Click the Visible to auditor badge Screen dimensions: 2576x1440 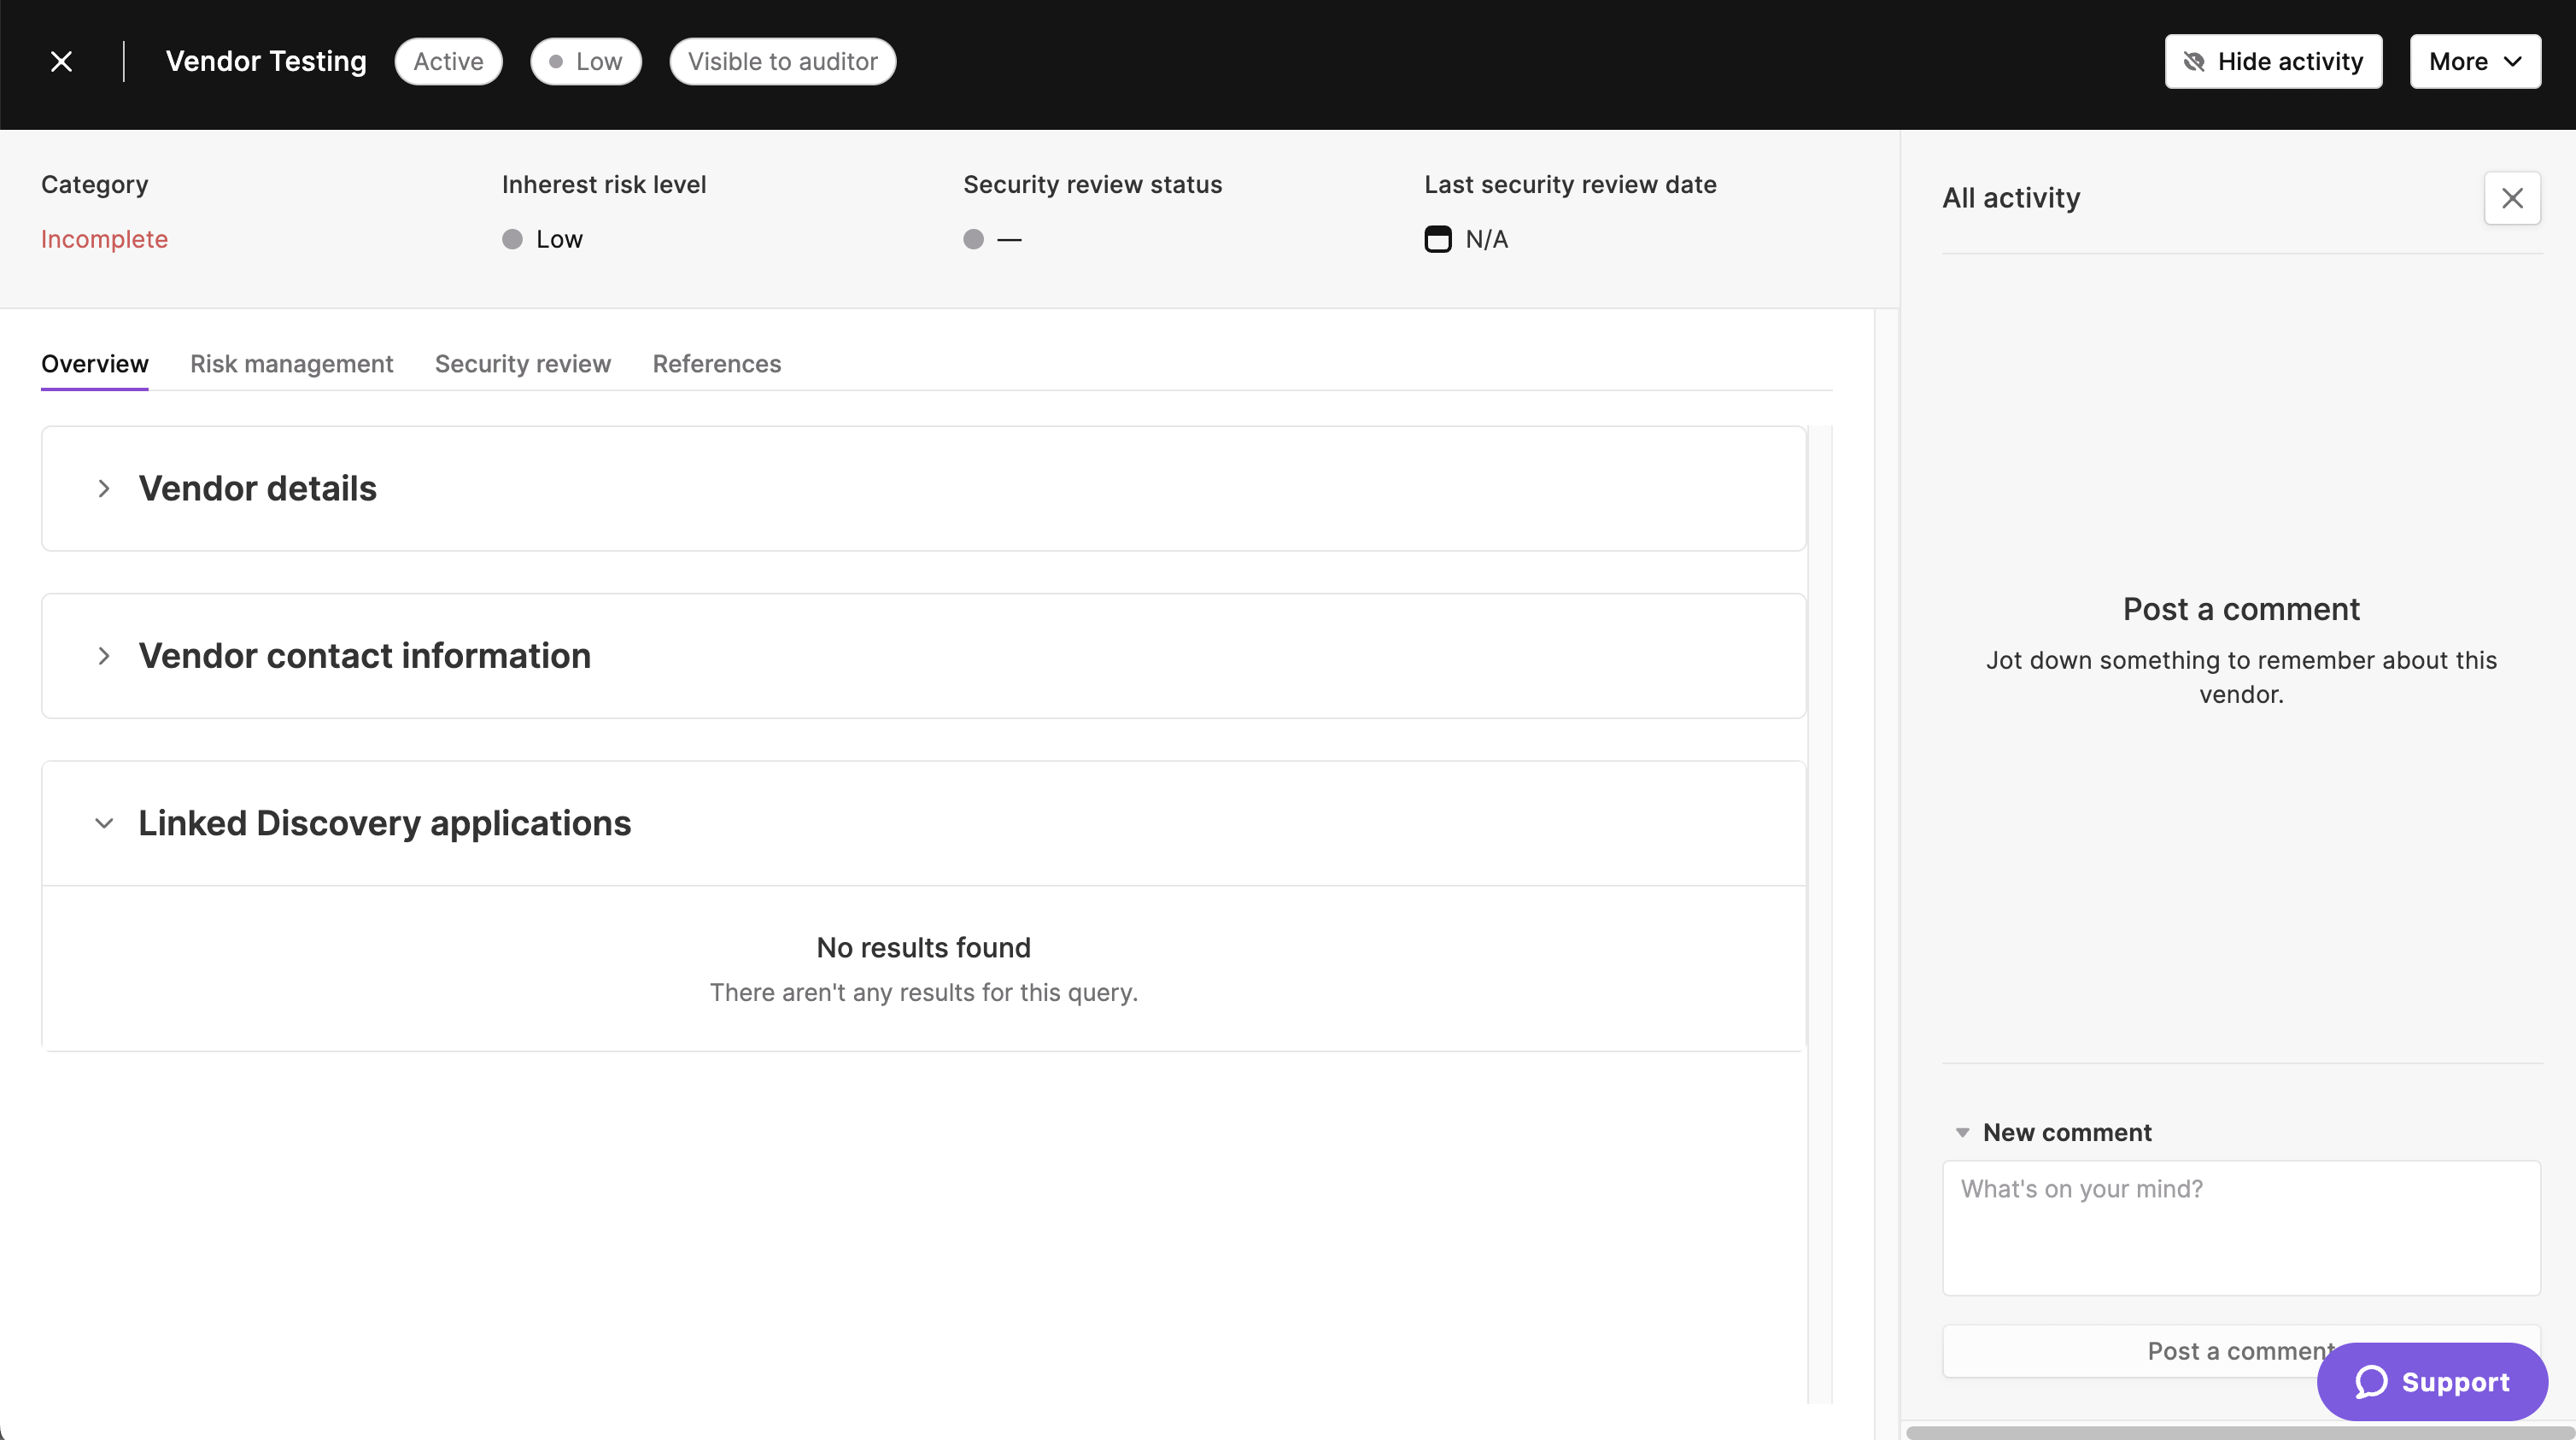click(782, 62)
